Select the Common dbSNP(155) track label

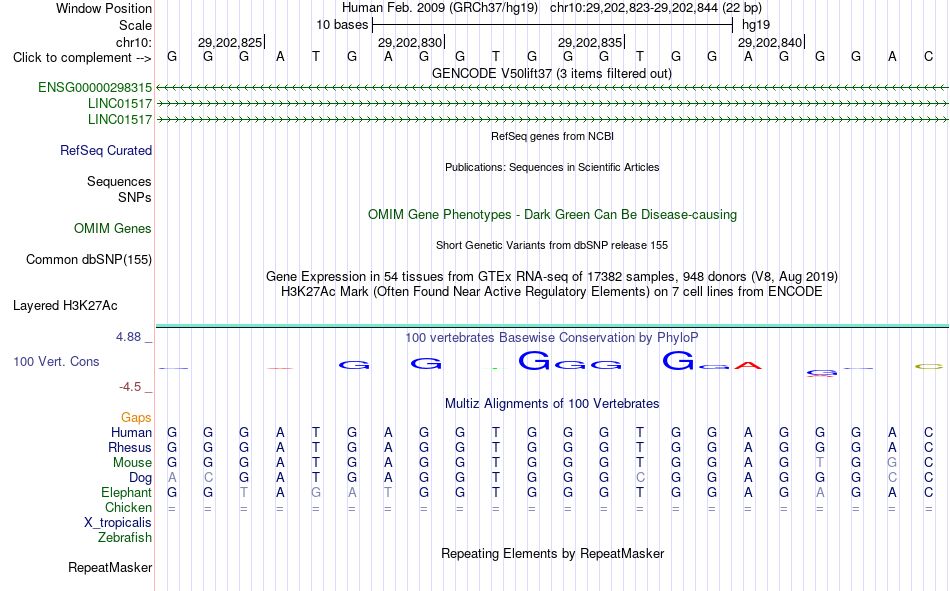[89, 259]
